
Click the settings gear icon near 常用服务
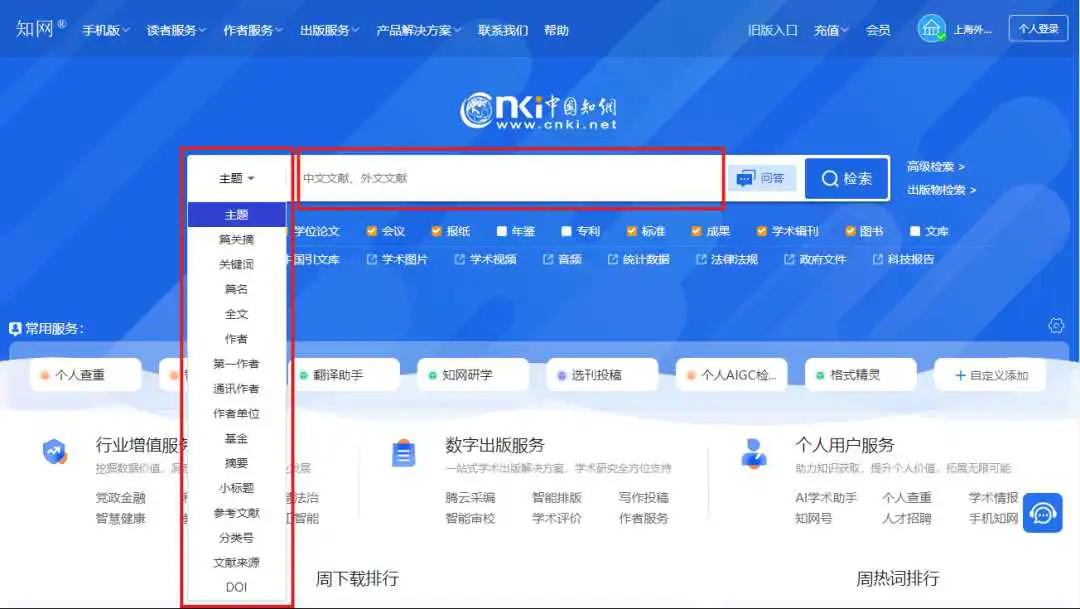point(1056,326)
